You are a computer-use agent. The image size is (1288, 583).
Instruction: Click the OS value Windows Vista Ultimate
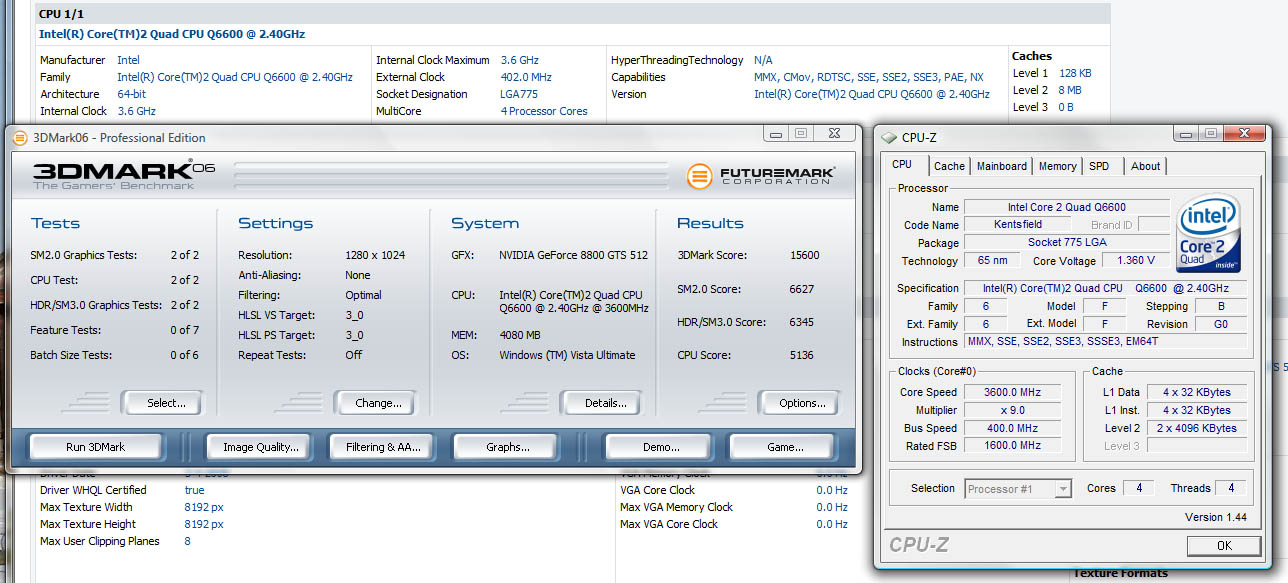tap(567, 355)
